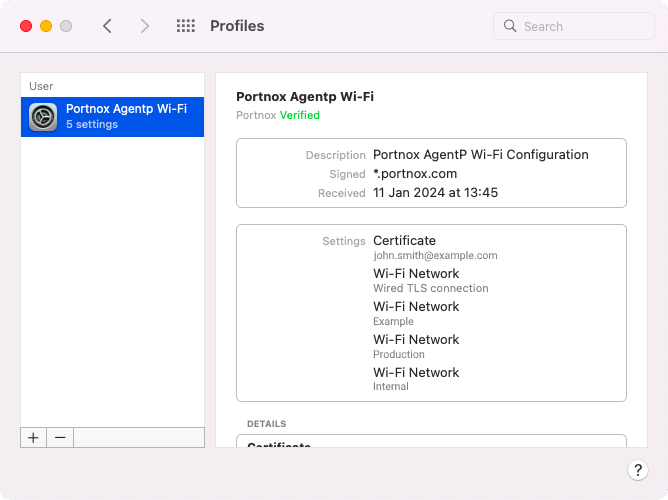Minimize window with yellow button
Screen dimensions: 668x500
pyautogui.click(x=46, y=26)
